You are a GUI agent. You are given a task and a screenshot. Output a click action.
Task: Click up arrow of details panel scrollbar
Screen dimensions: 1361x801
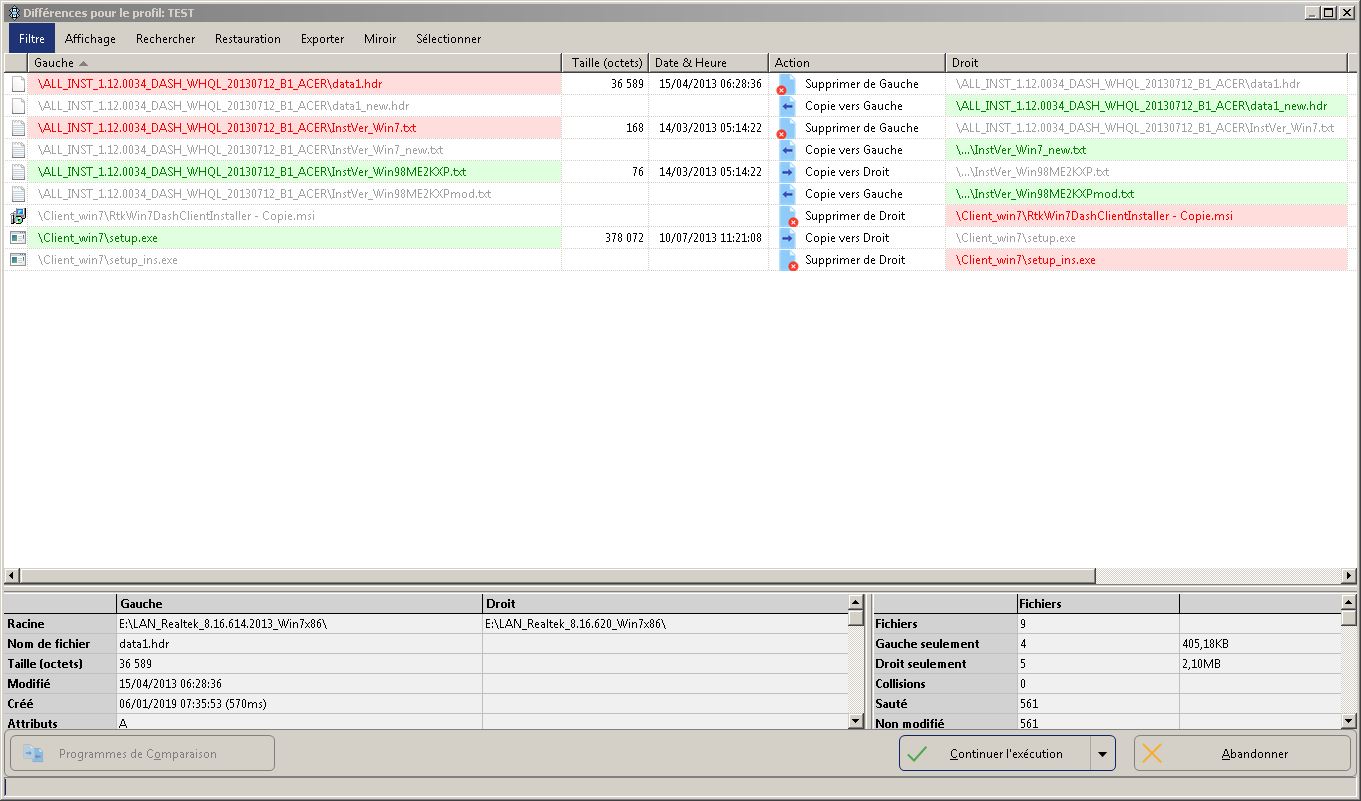tap(855, 602)
